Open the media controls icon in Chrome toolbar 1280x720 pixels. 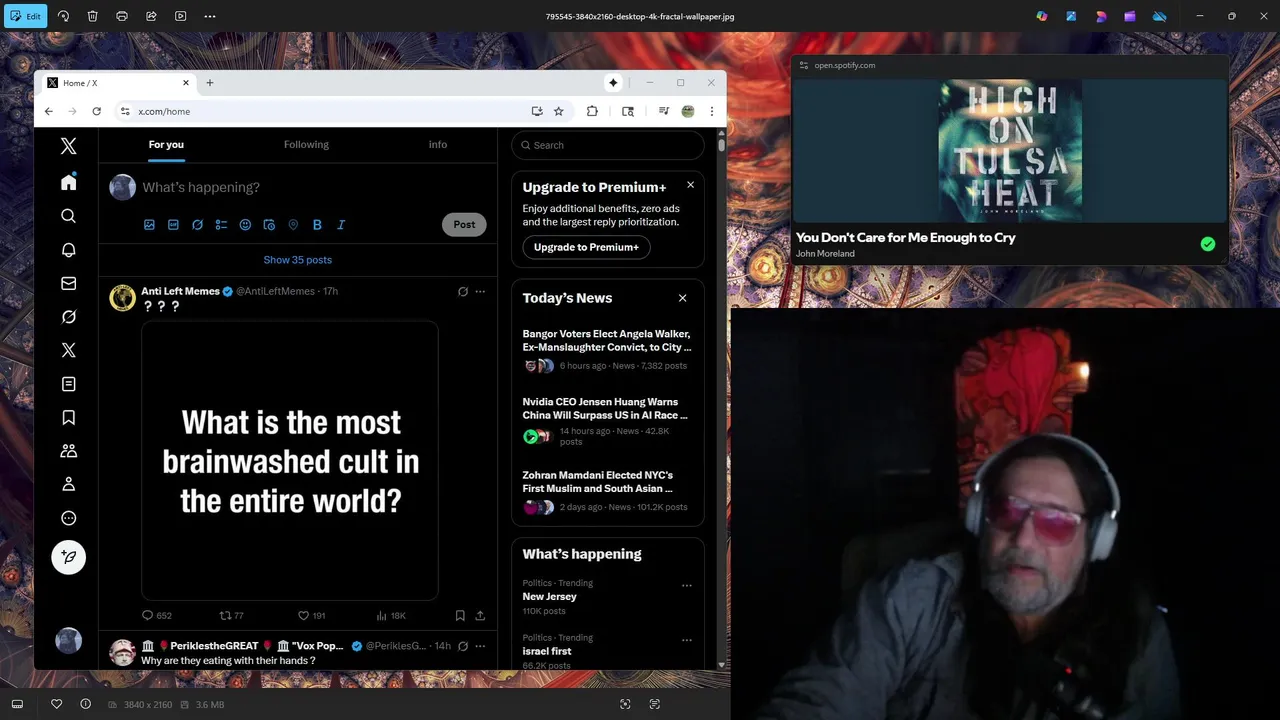pyautogui.click(x=663, y=111)
